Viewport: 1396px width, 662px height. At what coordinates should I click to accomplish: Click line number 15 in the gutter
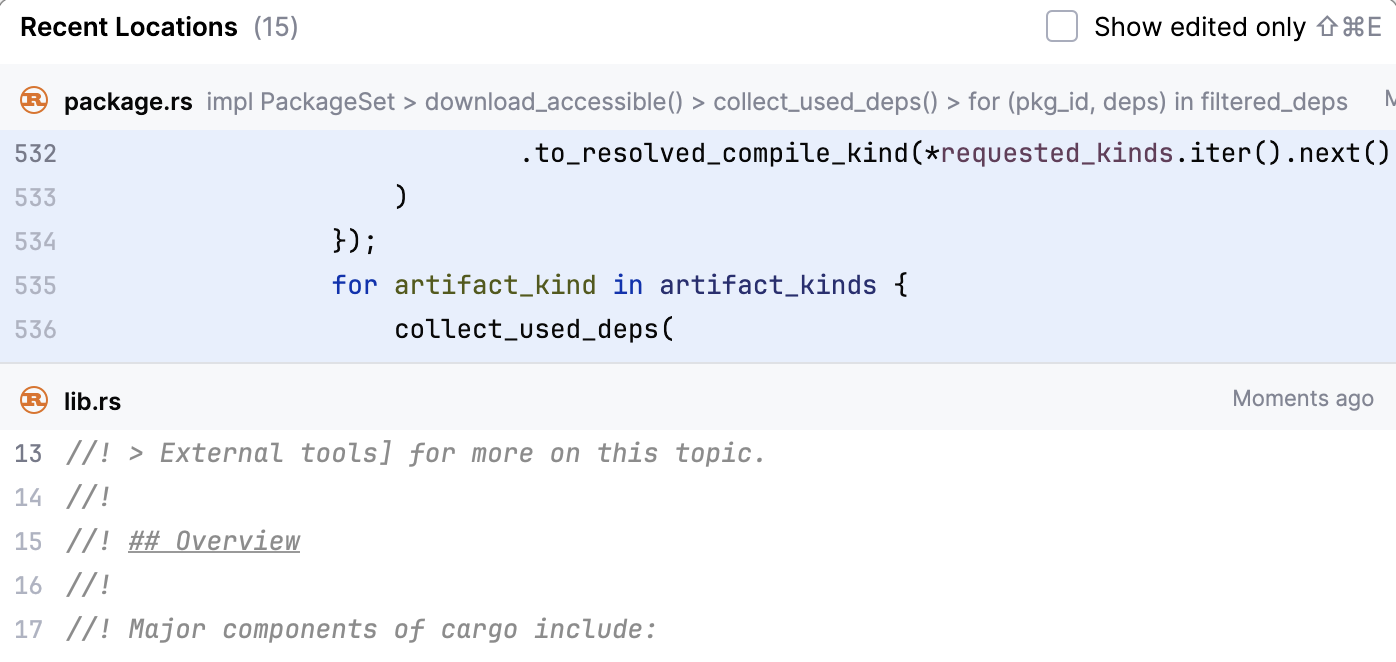(29, 542)
